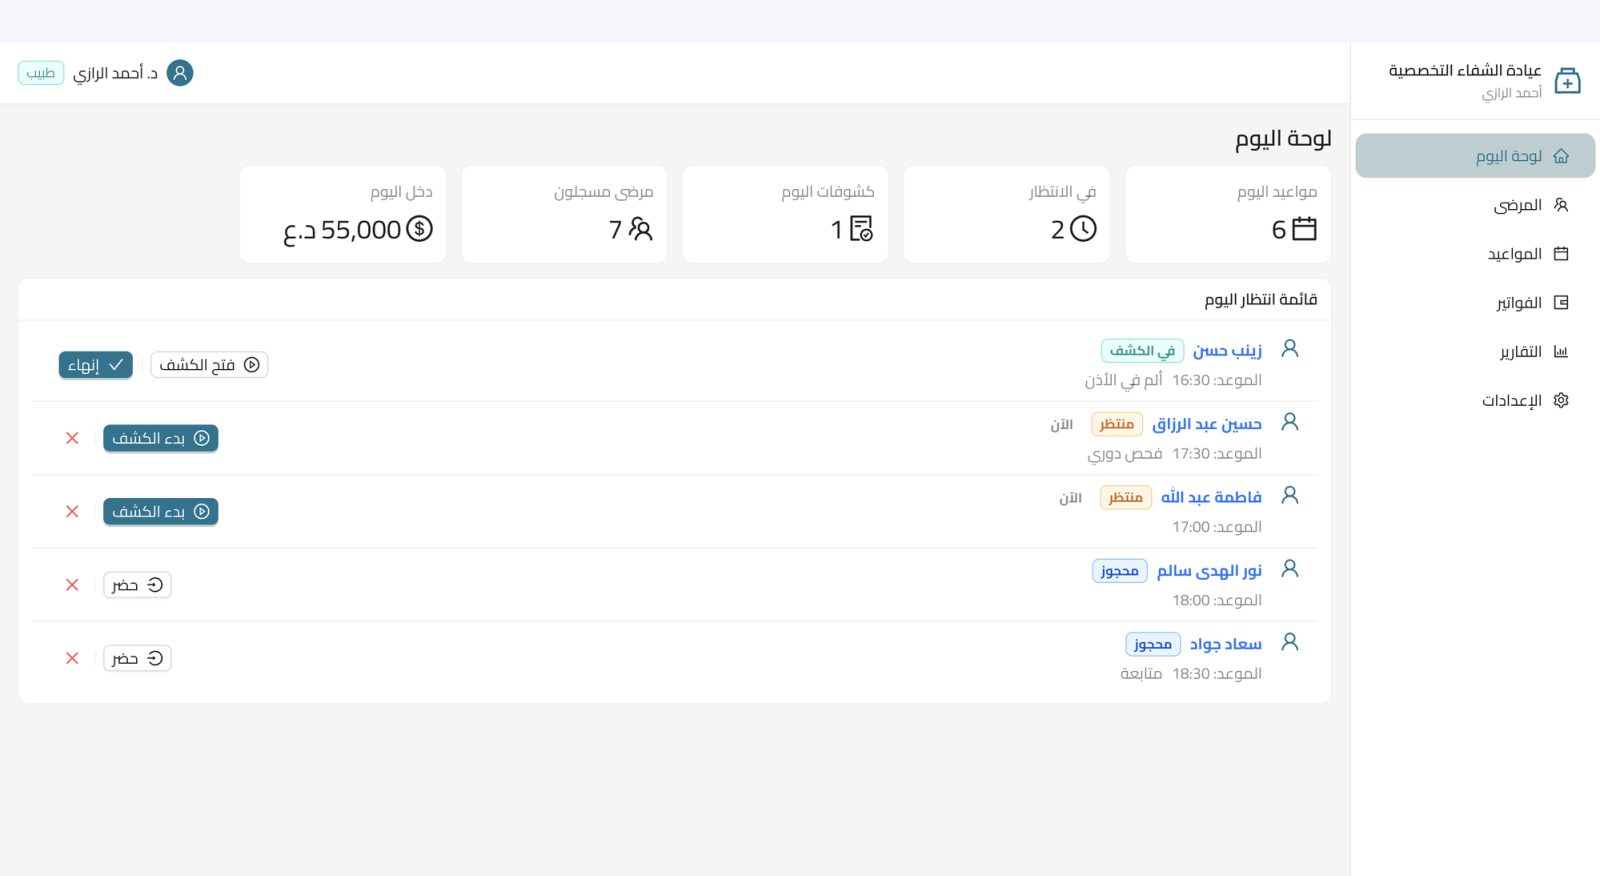Open patient link فاطمة عبد الله

[x=1211, y=497]
